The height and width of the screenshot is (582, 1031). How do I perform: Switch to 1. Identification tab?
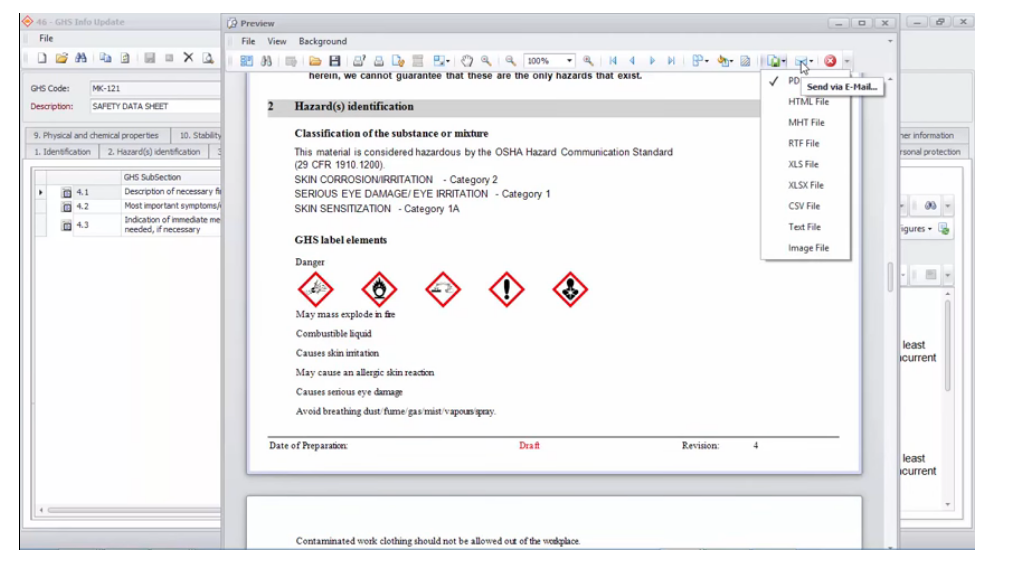[x=62, y=152]
